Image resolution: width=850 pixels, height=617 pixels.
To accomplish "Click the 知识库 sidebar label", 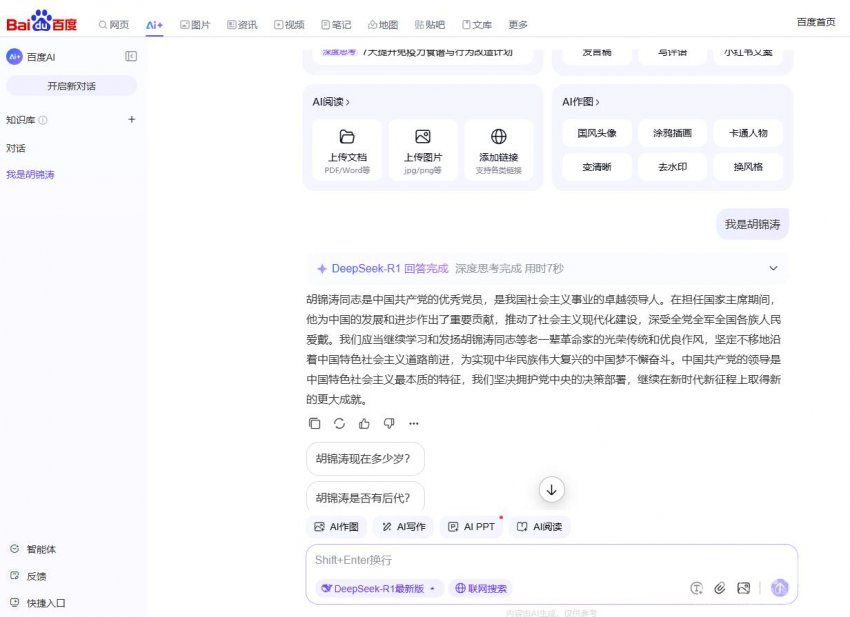I will click(20, 120).
